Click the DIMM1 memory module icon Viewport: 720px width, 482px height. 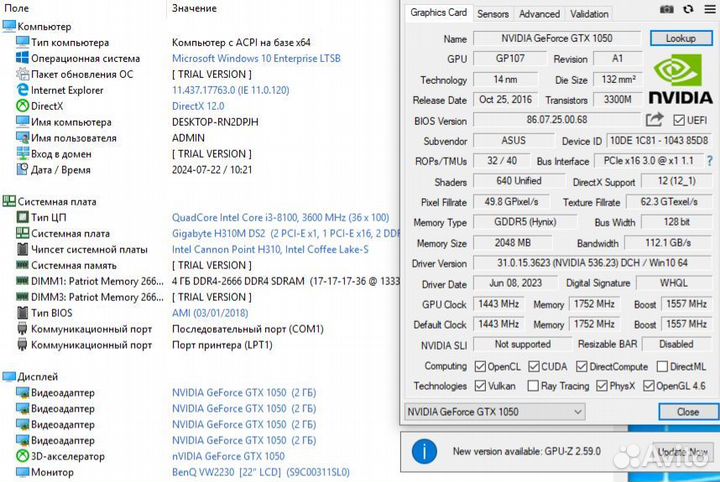[x=22, y=280]
